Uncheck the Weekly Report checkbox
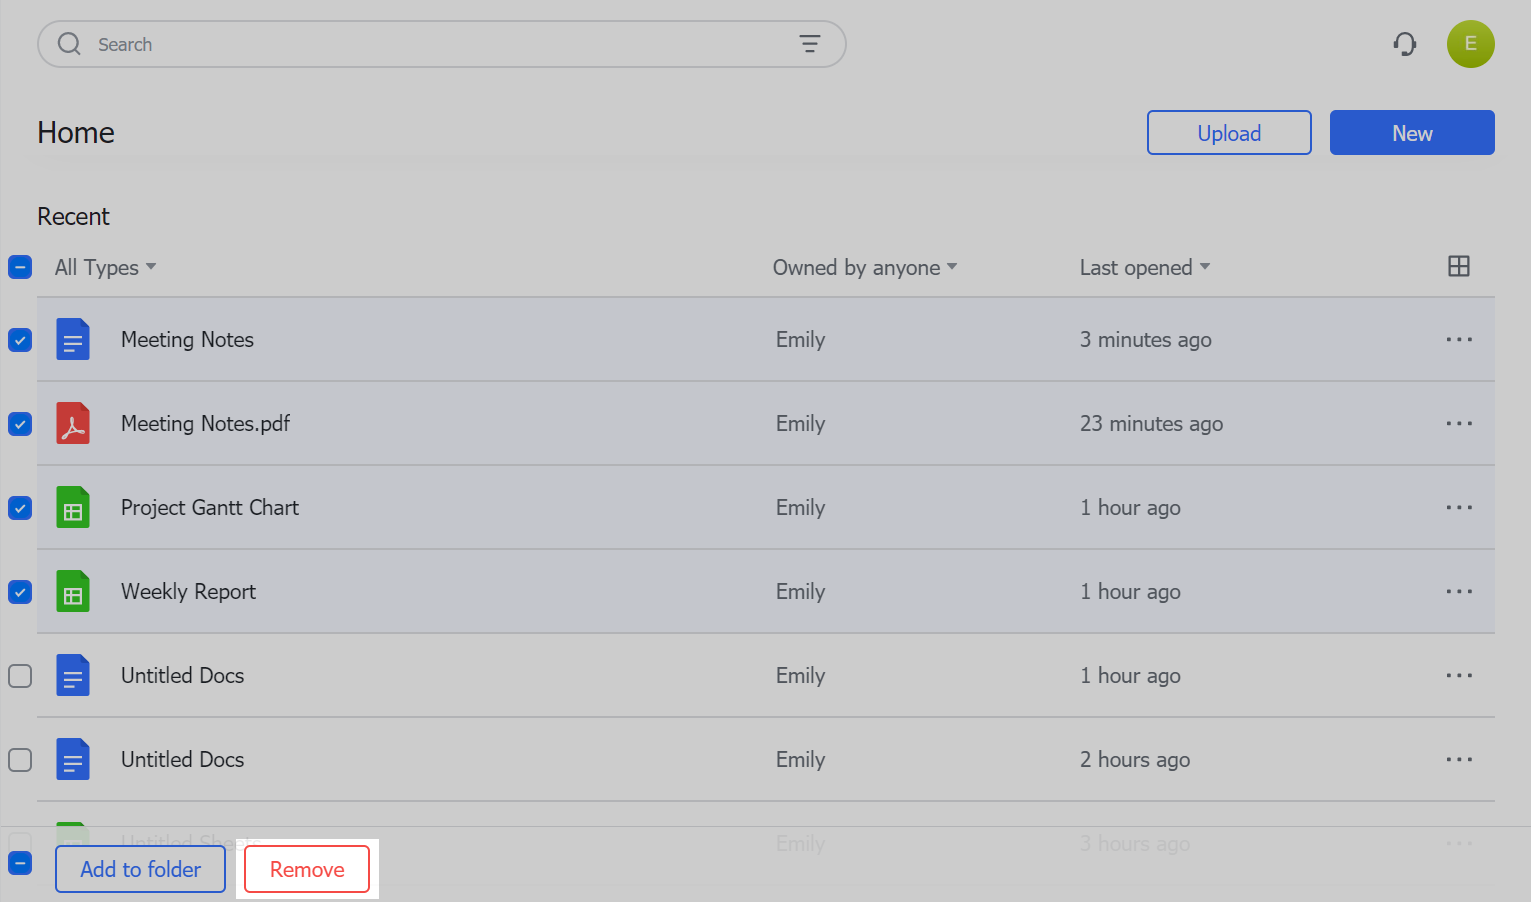The height and width of the screenshot is (902, 1531). coord(20,592)
